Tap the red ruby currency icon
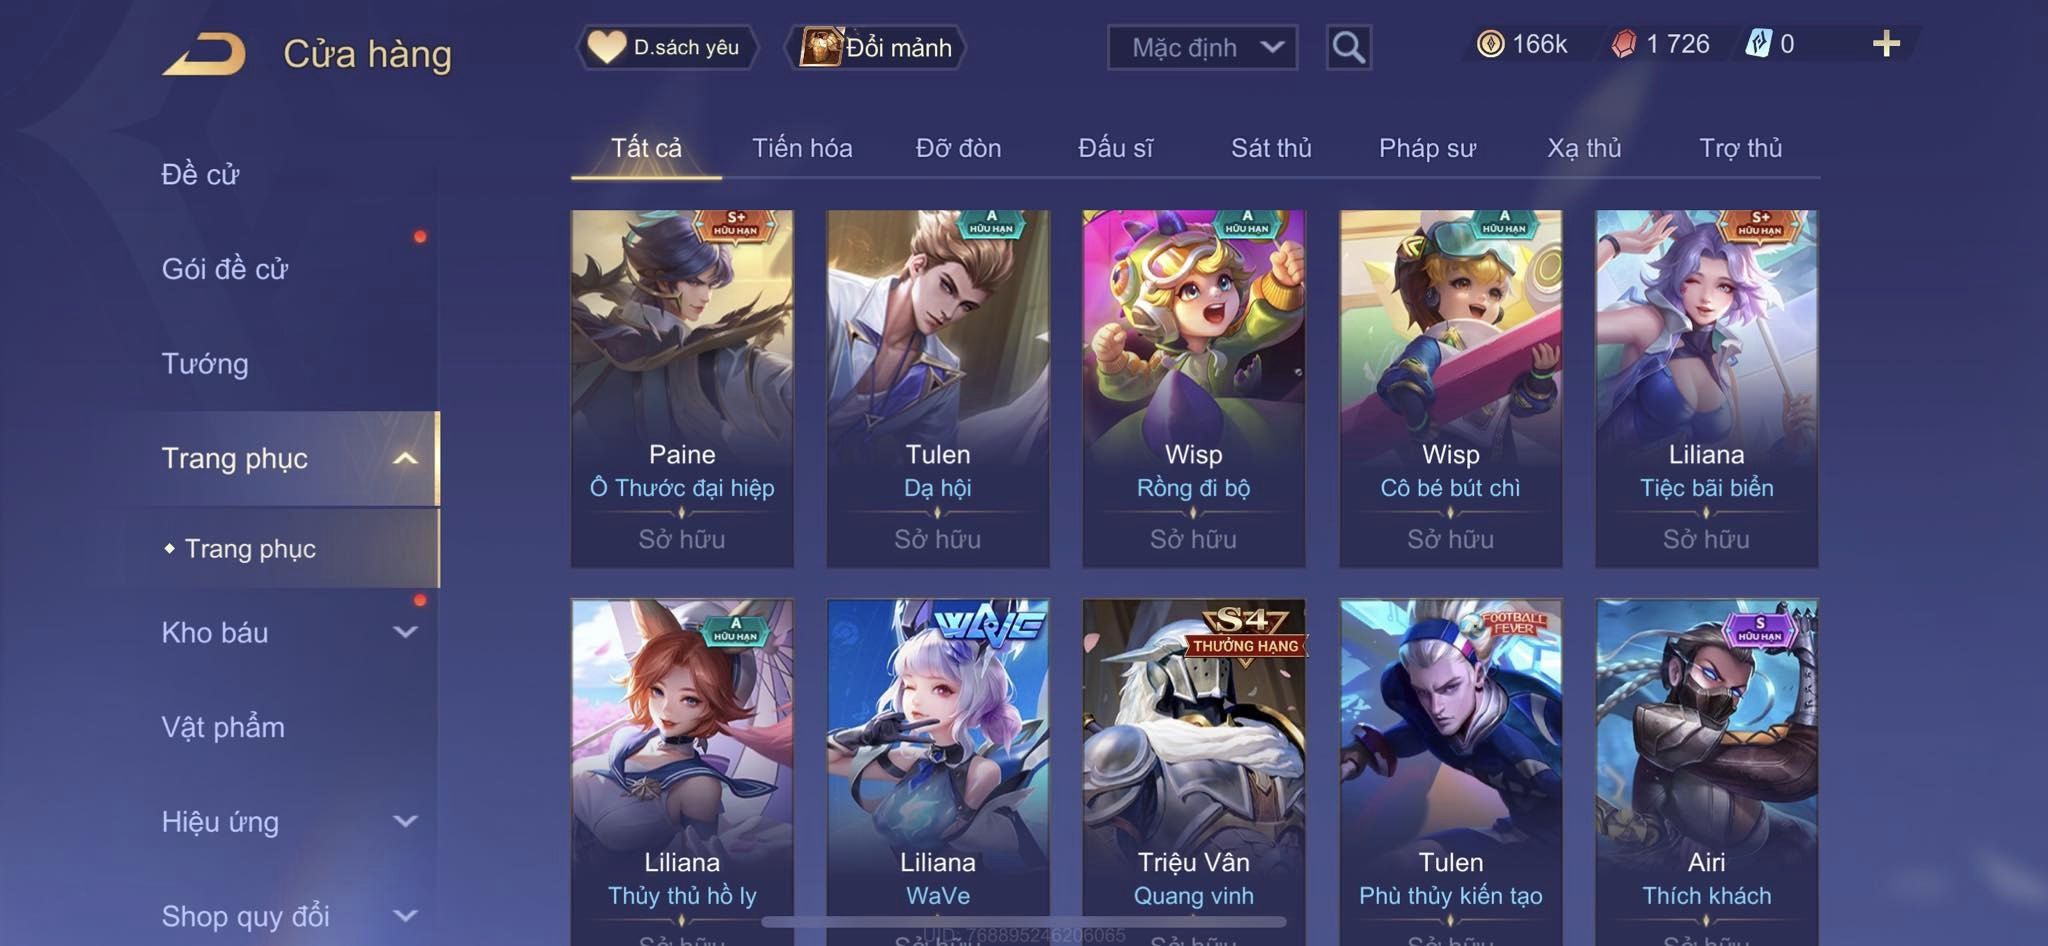The height and width of the screenshot is (946, 2048). [1624, 44]
